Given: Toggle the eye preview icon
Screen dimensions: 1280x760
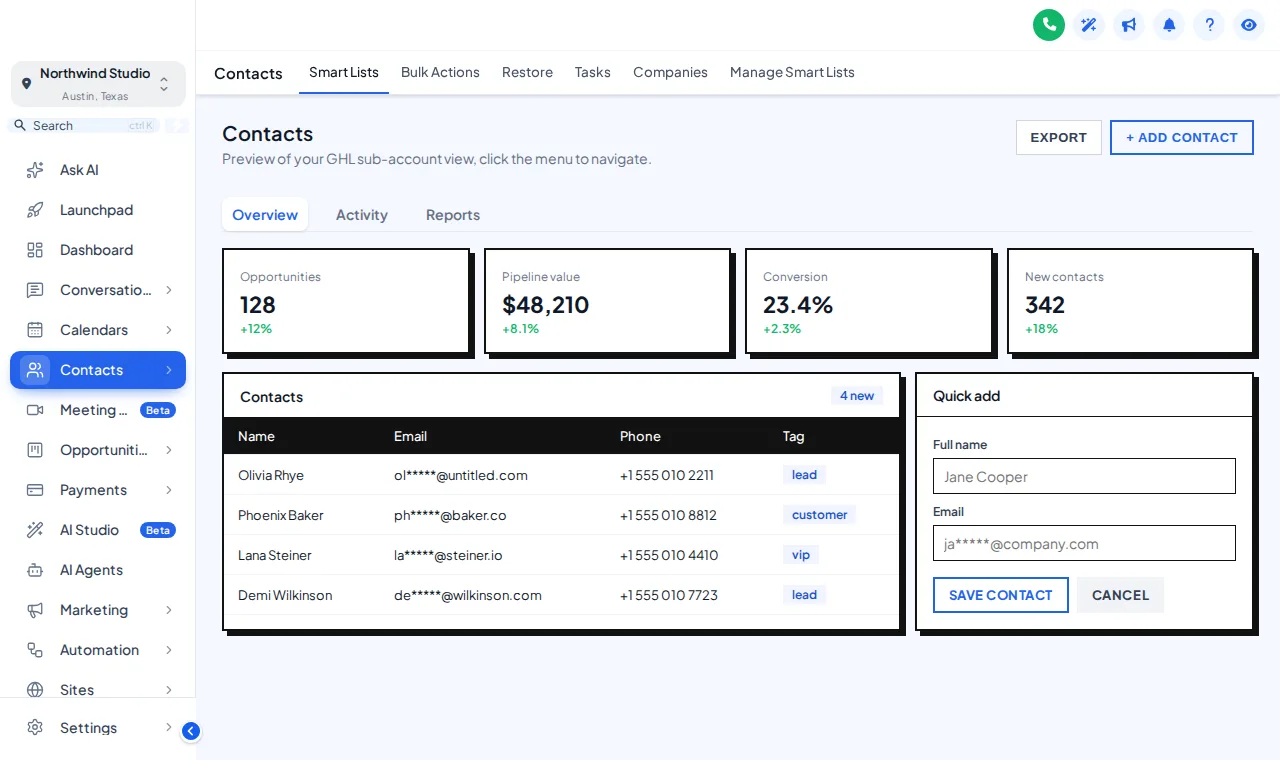Looking at the screenshot, I should [1249, 25].
